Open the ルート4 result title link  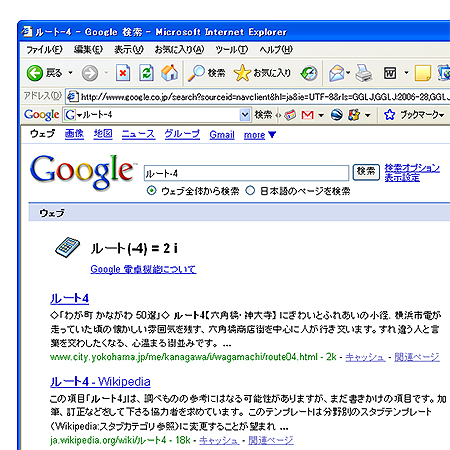[x=69, y=298]
